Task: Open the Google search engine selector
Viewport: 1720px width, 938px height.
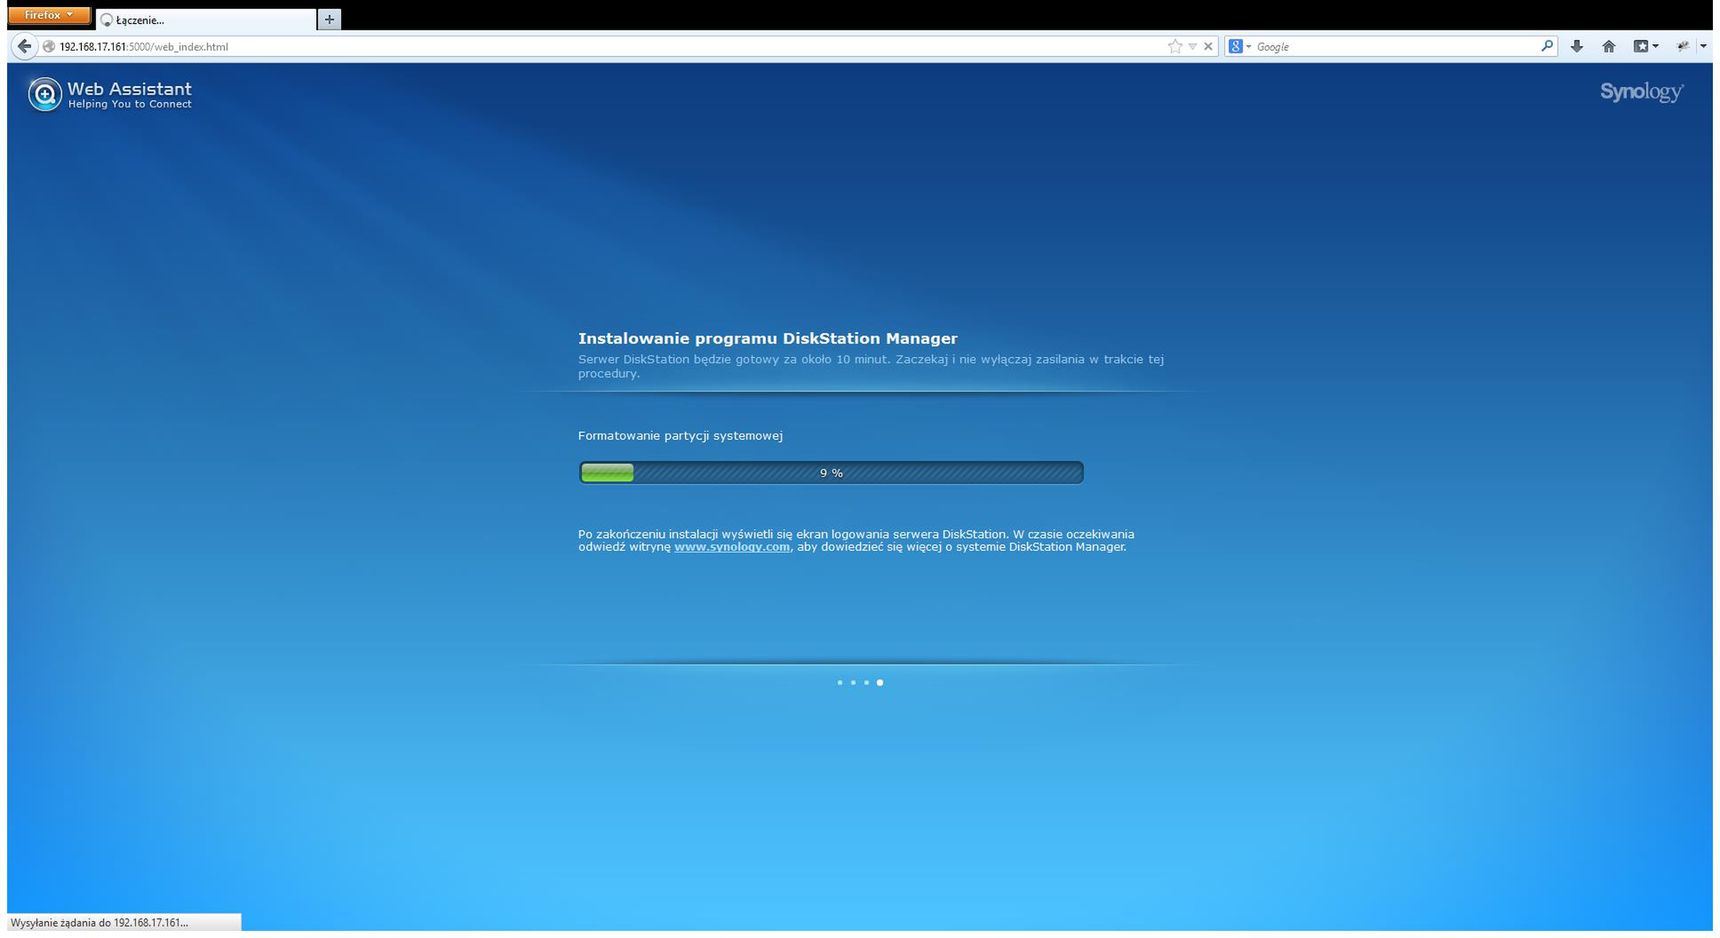Action: [1240, 46]
